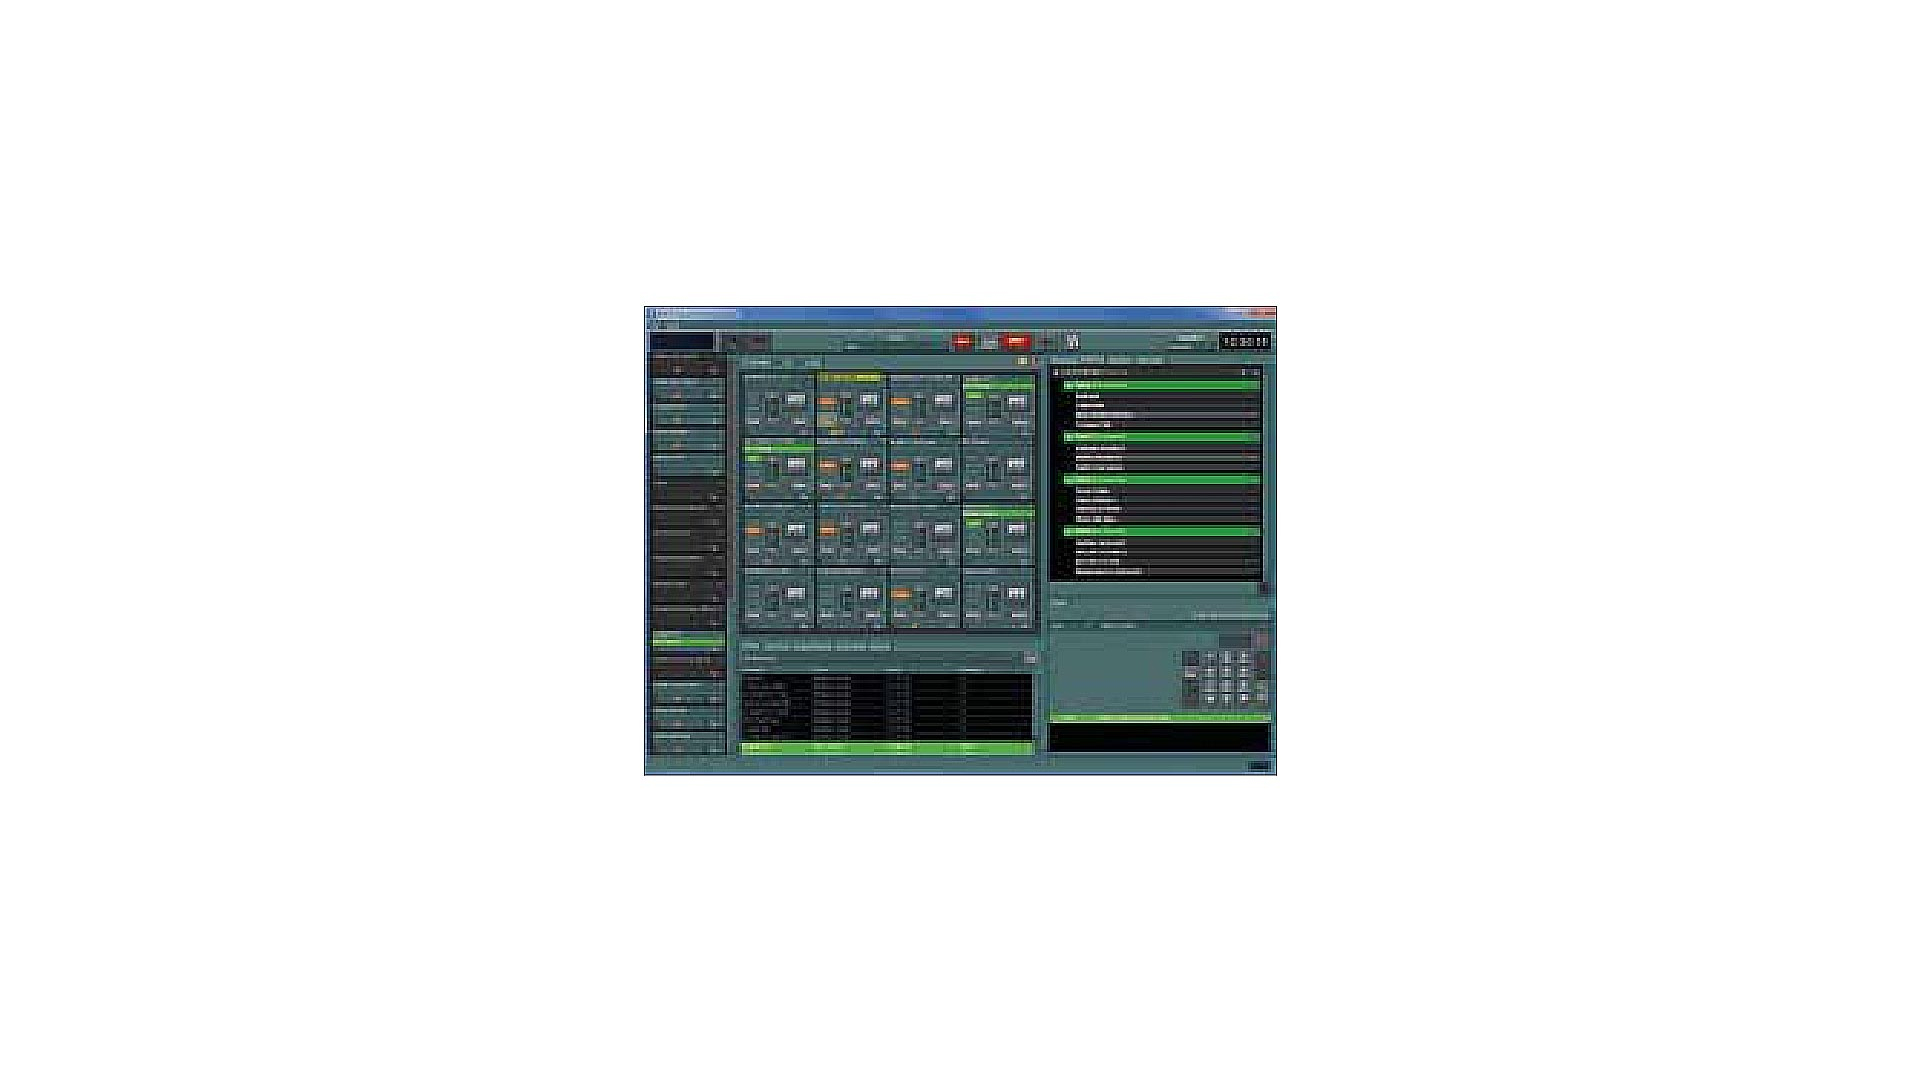
Task: Select the green highlighted row below bottom table
Action: click(887, 748)
